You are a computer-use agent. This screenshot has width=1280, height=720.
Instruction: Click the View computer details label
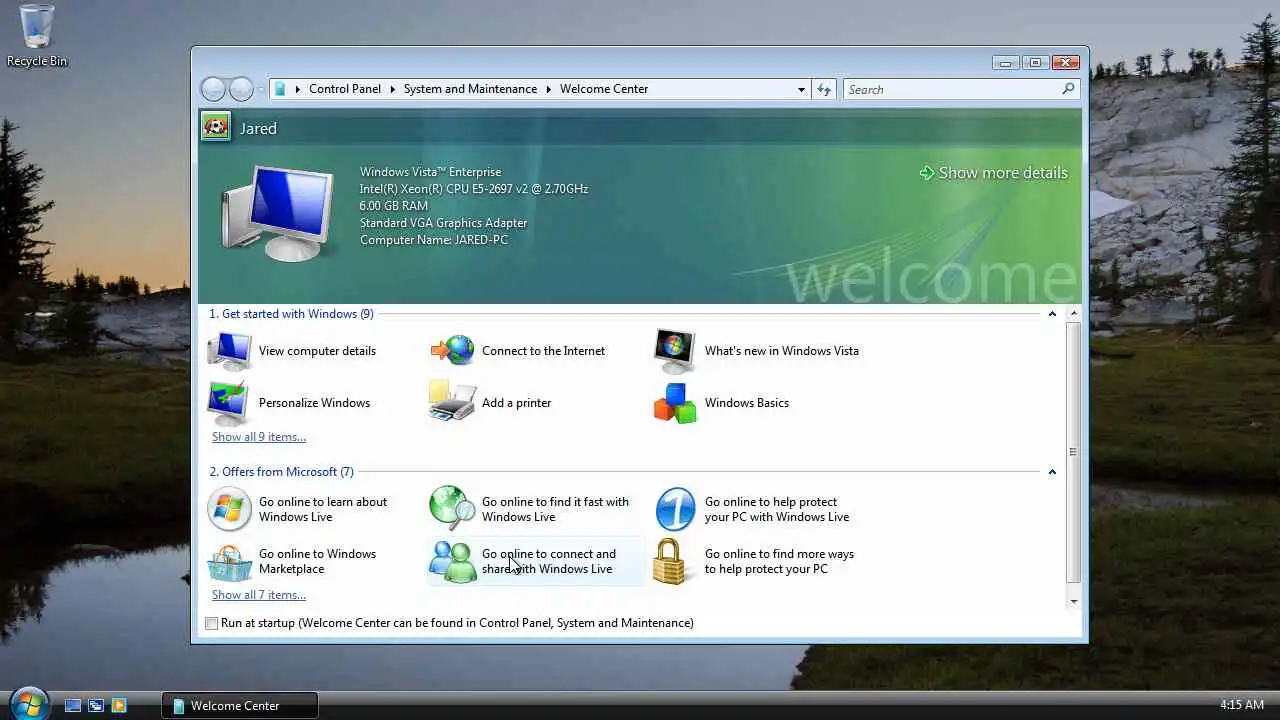pyautogui.click(x=317, y=351)
